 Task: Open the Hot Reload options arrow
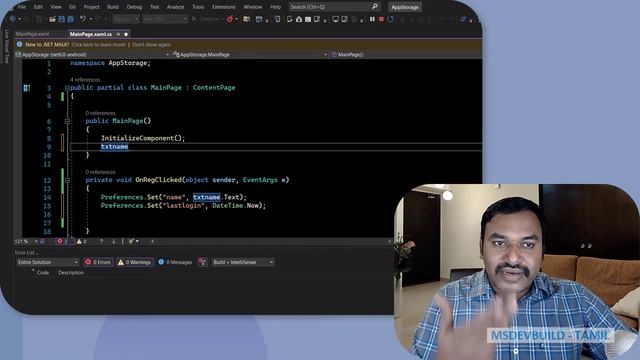(x=237, y=19)
